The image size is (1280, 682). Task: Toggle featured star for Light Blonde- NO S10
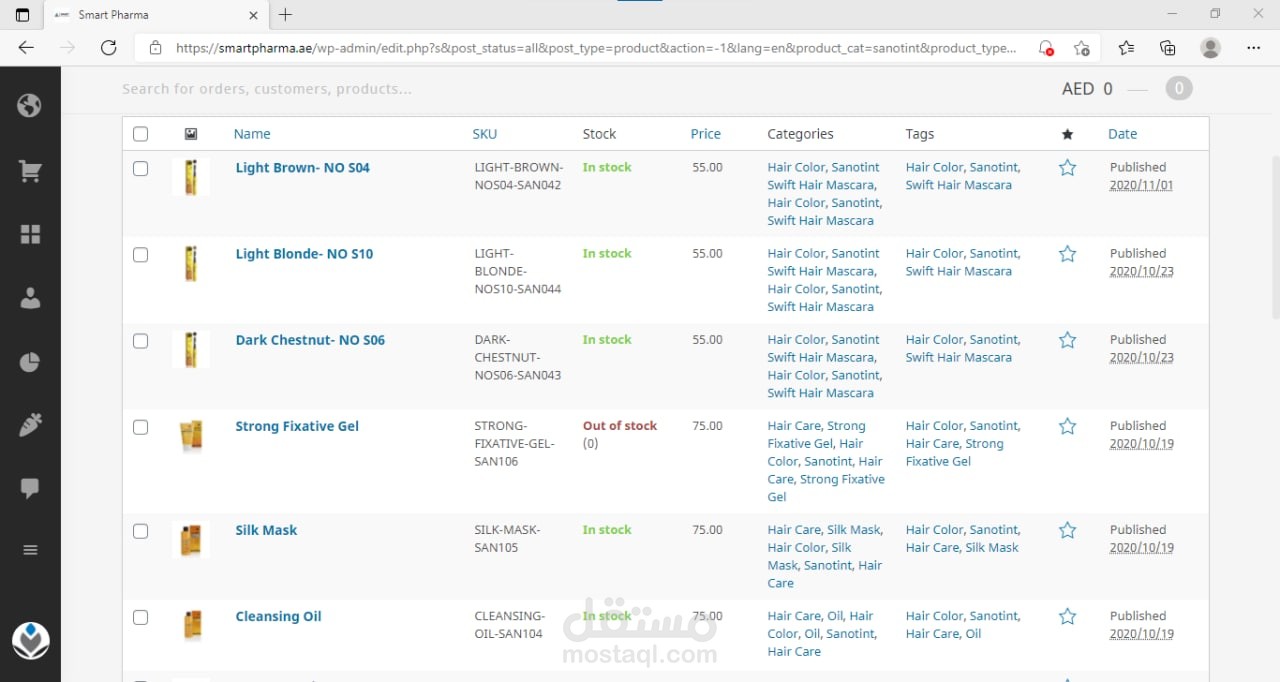(x=1067, y=254)
